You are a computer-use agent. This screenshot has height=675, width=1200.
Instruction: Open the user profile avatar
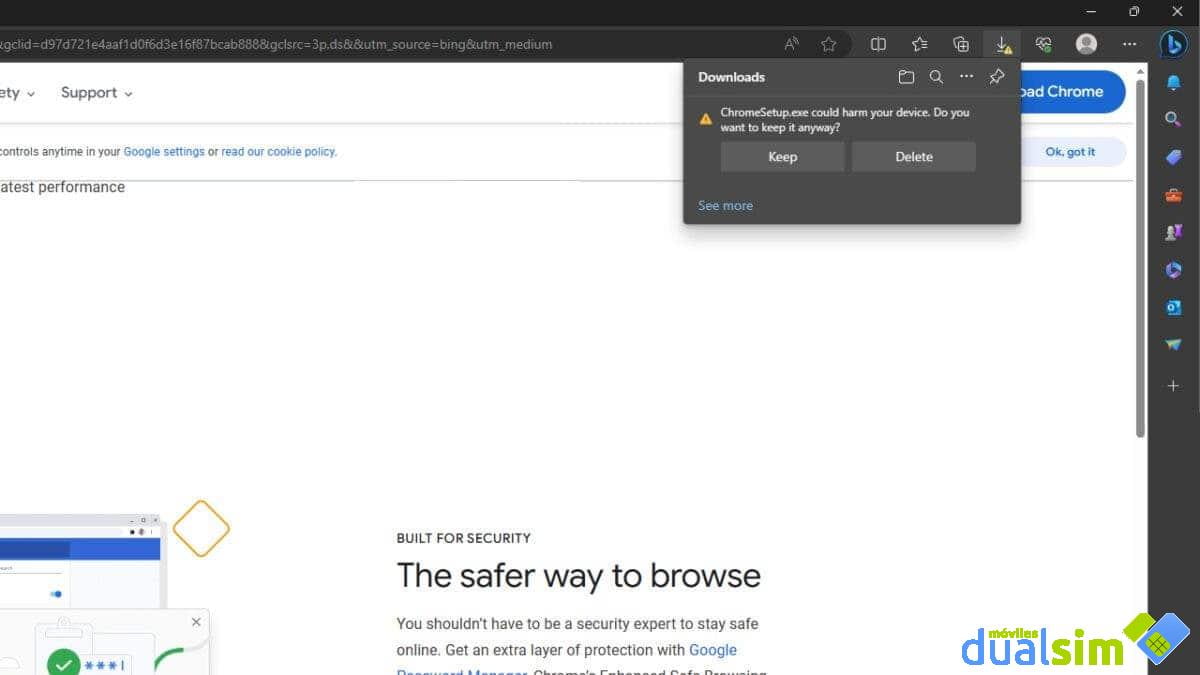(x=1086, y=44)
